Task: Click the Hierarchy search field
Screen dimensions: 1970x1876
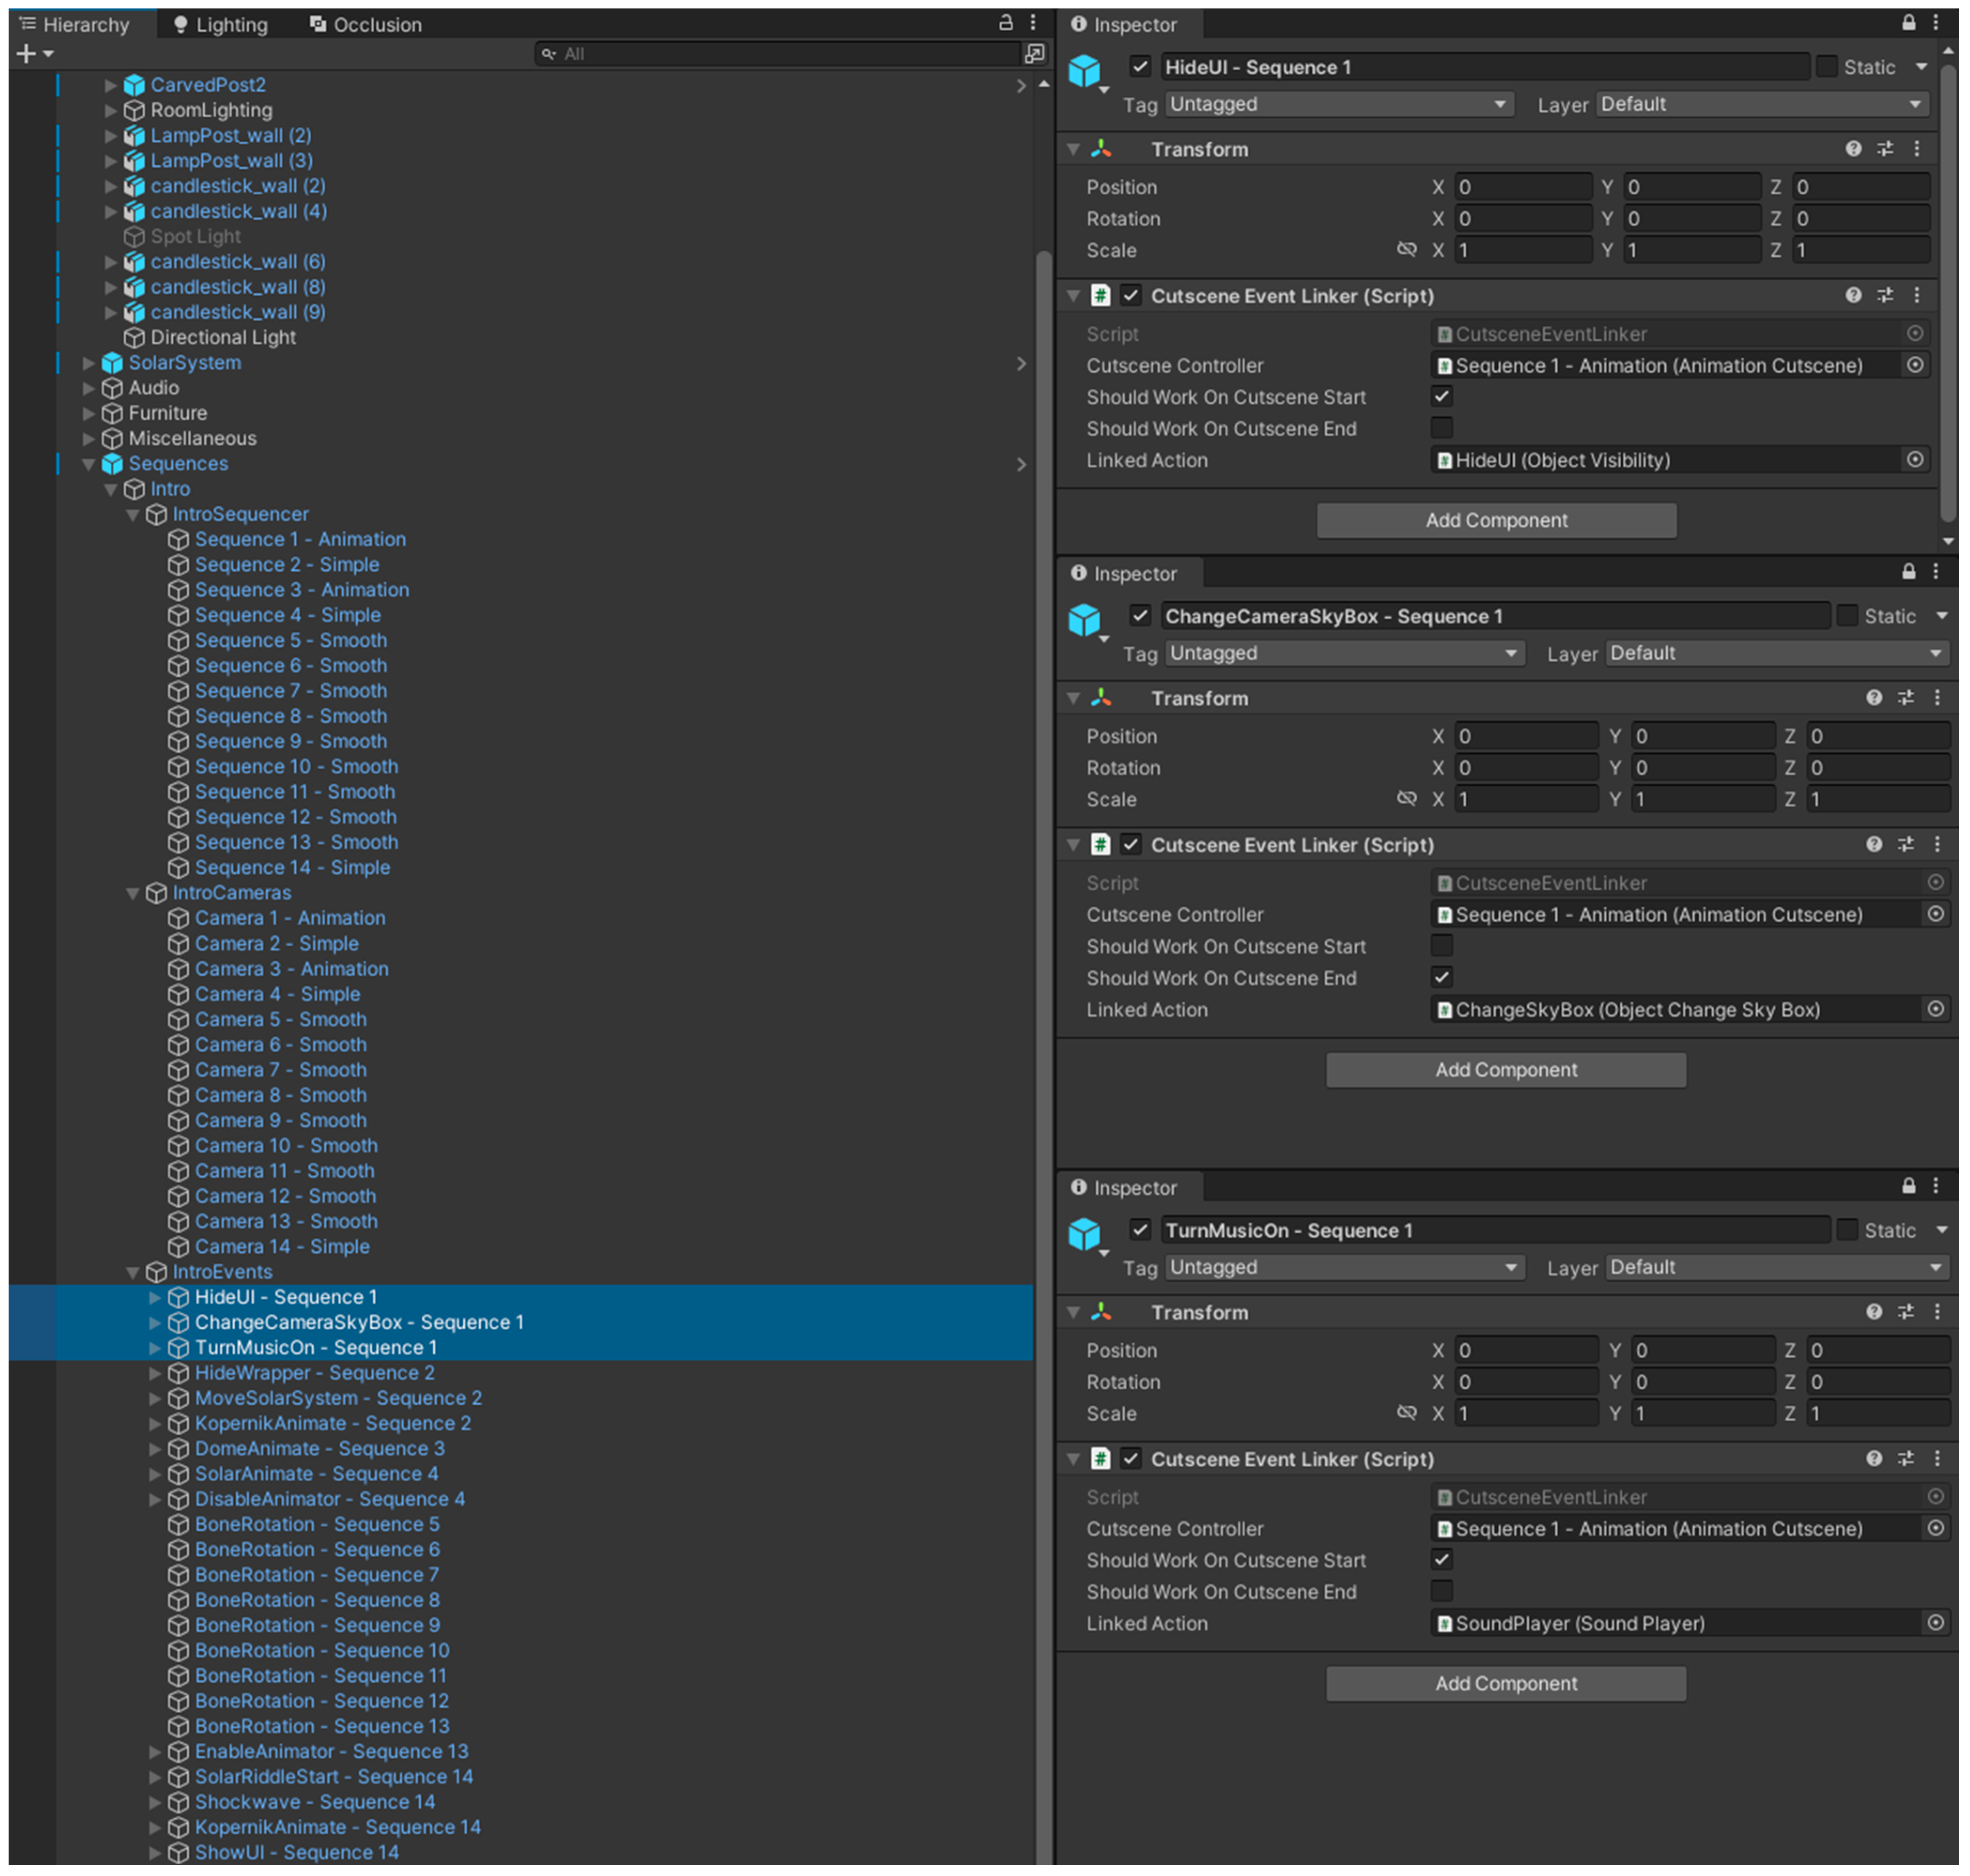Action: click(x=780, y=54)
